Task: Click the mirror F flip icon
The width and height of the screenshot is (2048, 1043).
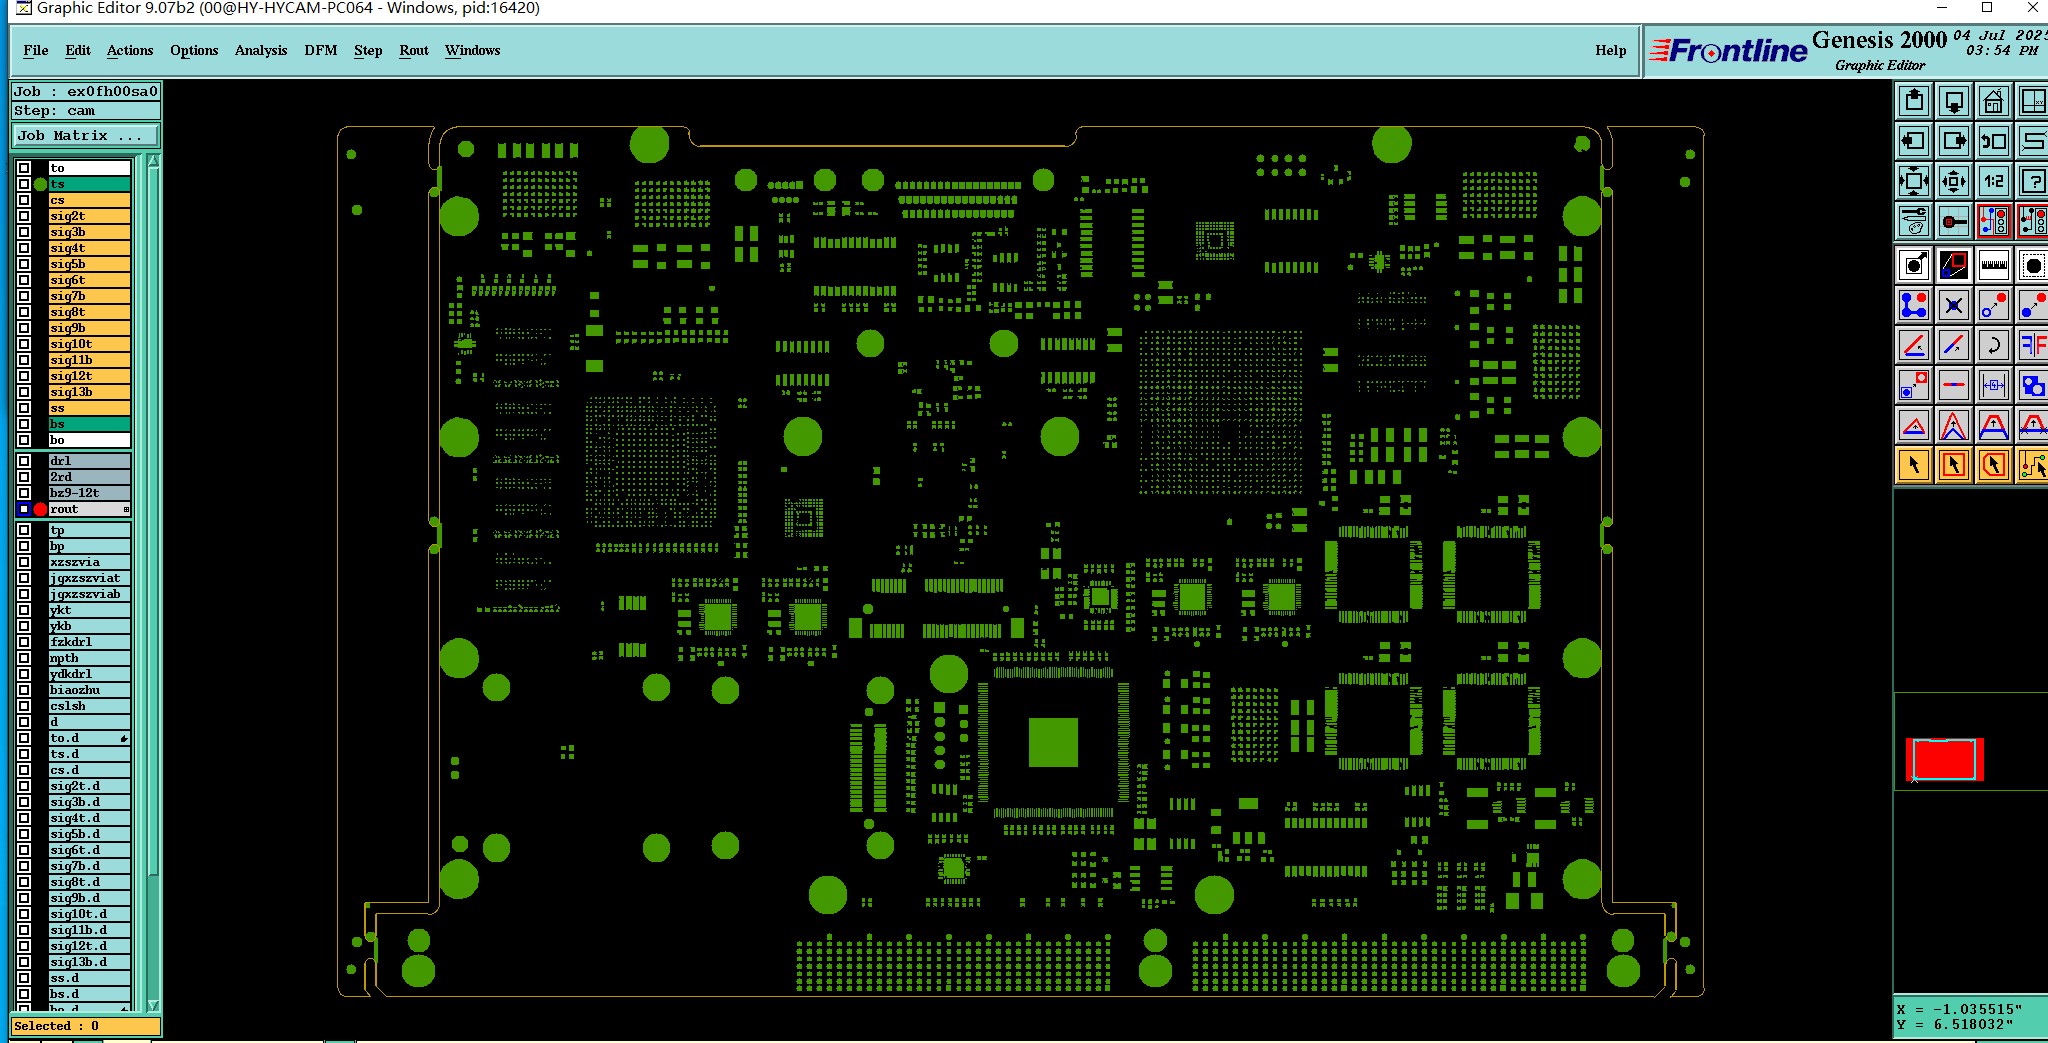Action: coord(2033,345)
